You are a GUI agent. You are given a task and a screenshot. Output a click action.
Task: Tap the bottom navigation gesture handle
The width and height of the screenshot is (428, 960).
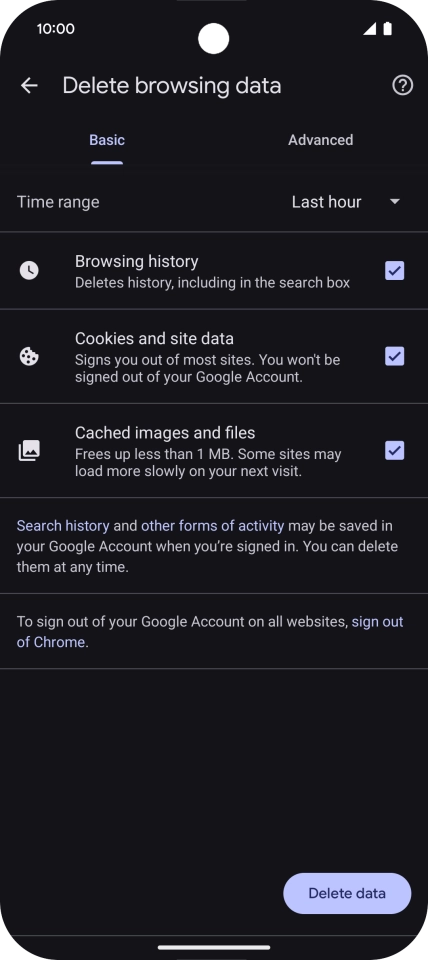(x=214, y=947)
